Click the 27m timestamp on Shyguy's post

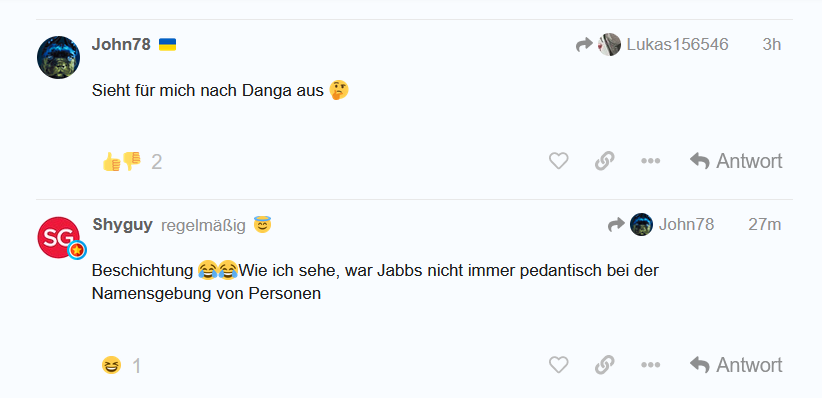[x=765, y=224]
